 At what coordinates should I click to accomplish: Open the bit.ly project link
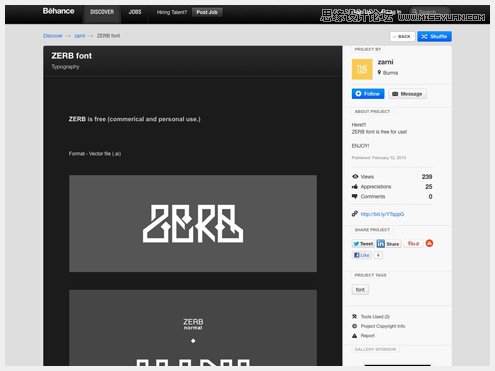tap(382, 214)
